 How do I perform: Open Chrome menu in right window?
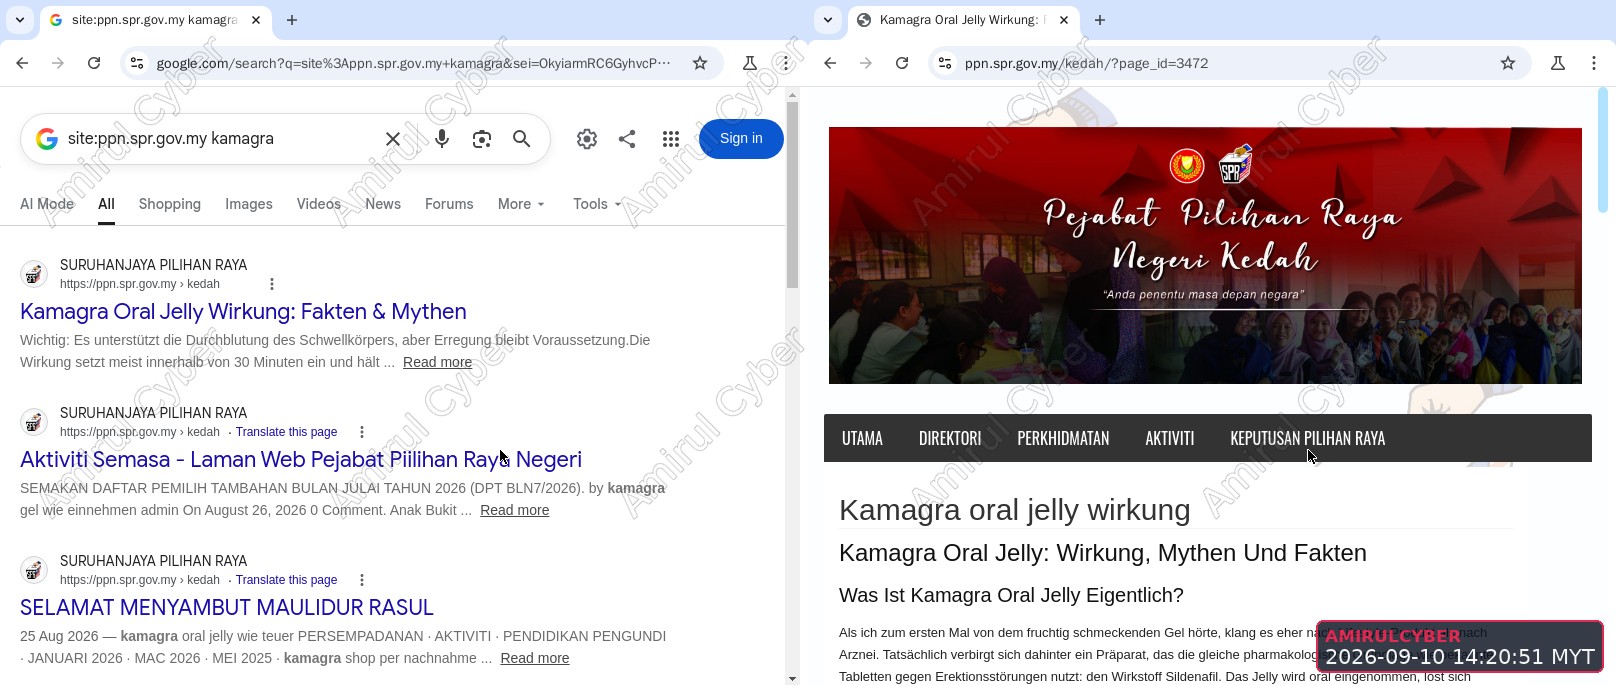pyautogui.click(x=1594, y=63)
